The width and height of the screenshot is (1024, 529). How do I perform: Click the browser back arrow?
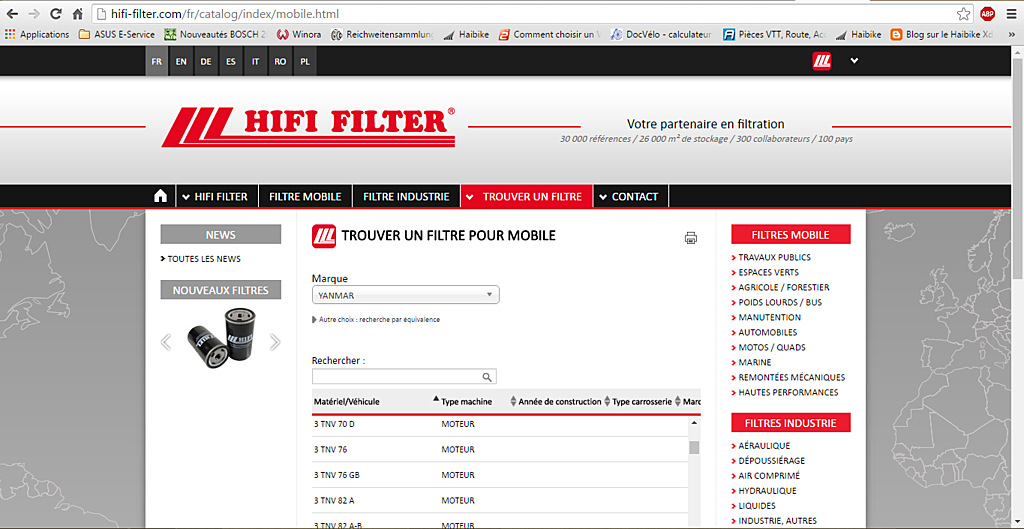(12, 14)
